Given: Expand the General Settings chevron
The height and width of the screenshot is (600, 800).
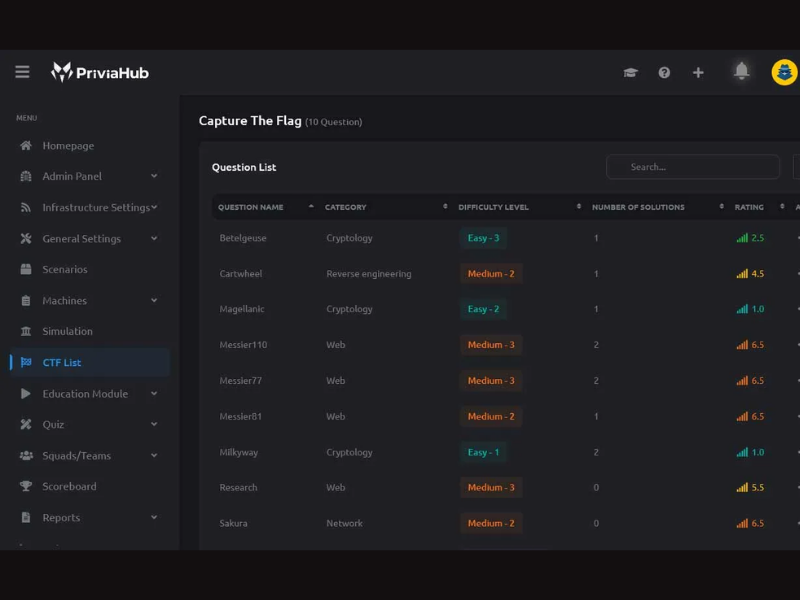Looking at the screenshot, I should pos(154,238).
